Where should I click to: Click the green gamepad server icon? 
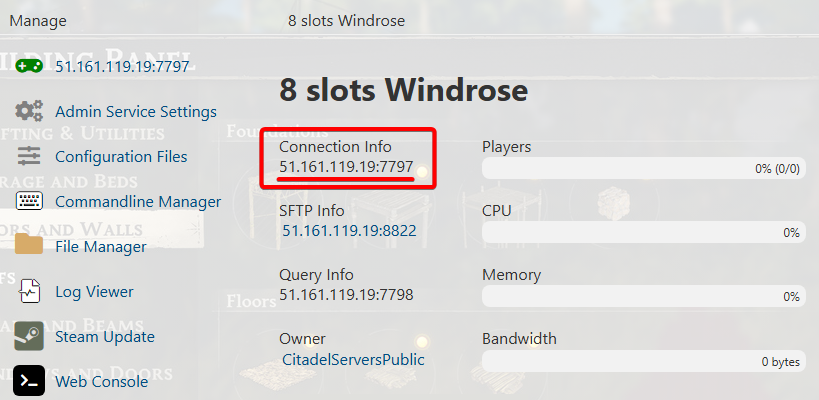(x=29, y=66)
